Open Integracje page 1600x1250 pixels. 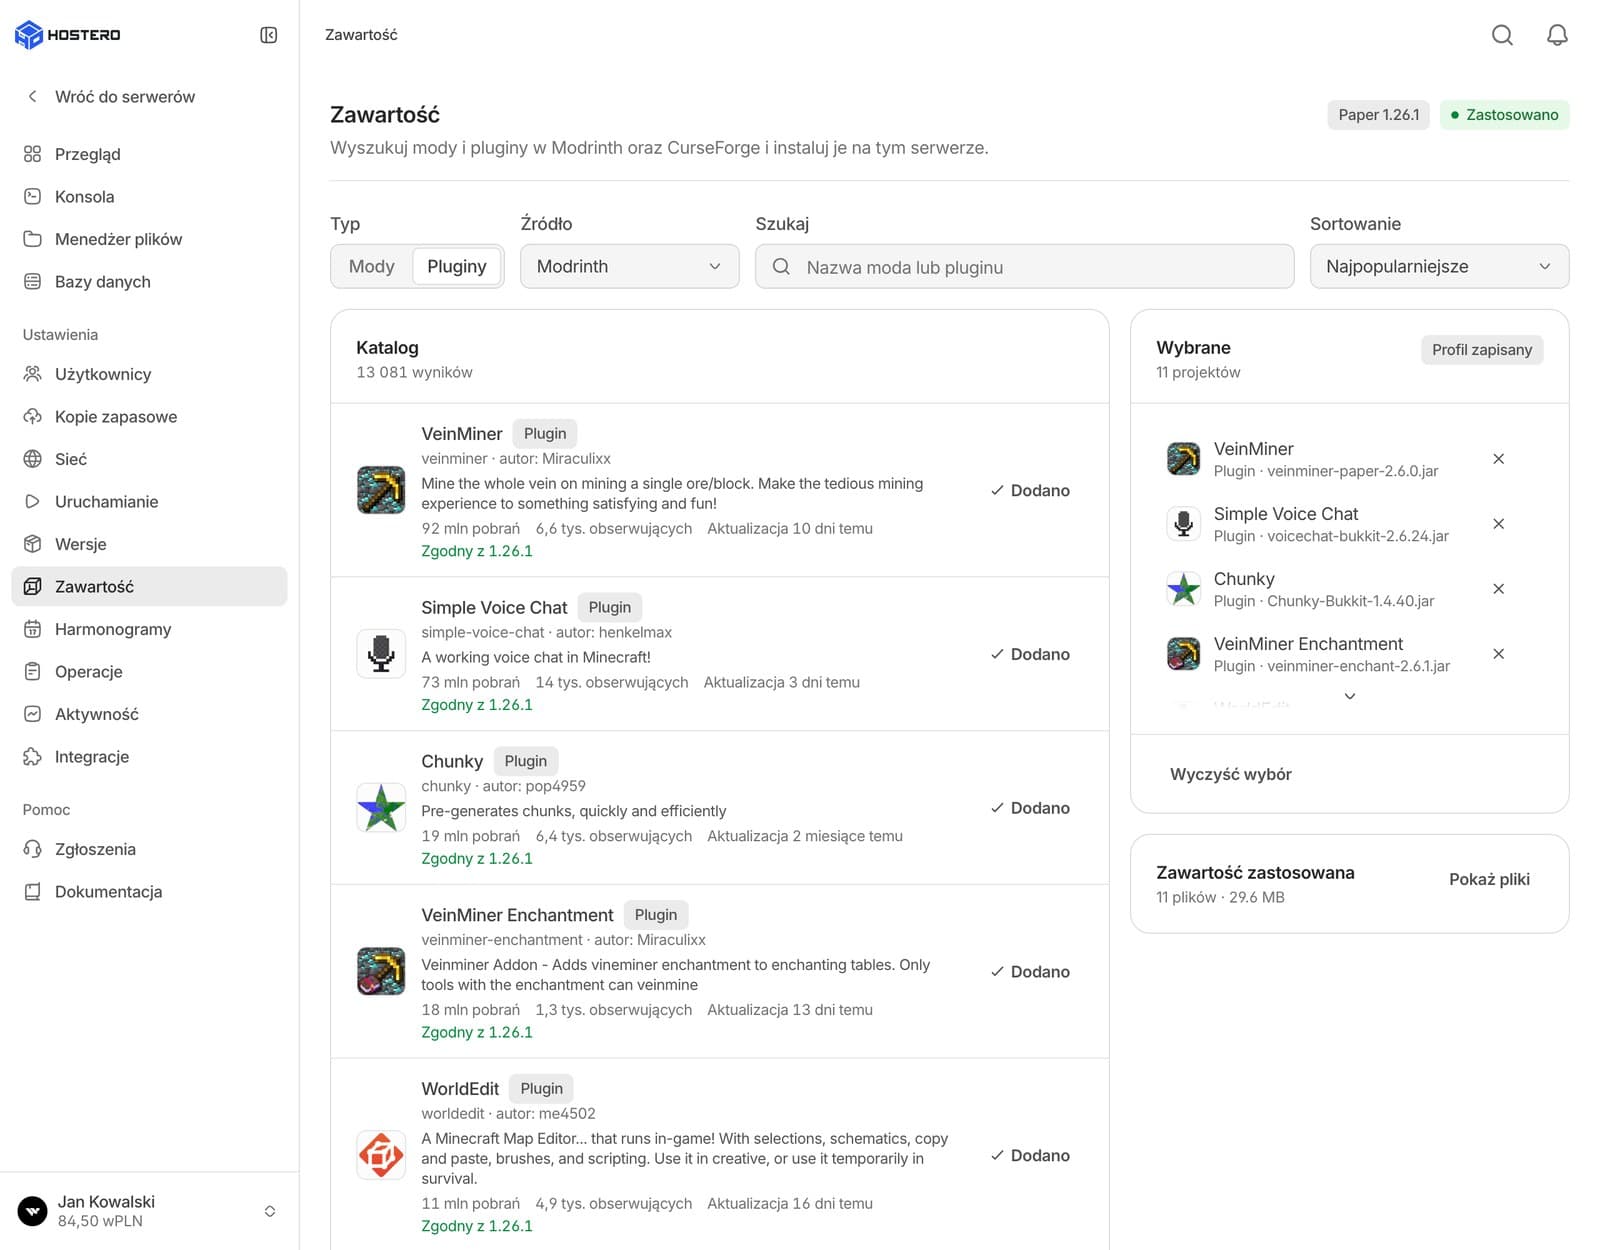tap(149, 757)
